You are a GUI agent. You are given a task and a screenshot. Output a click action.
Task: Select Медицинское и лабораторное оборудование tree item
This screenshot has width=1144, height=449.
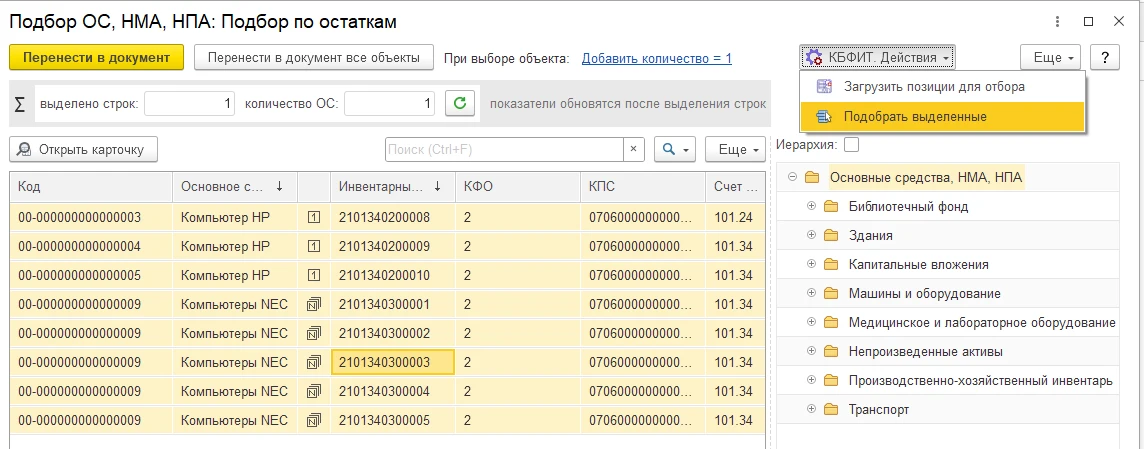(x=982, y=322)
